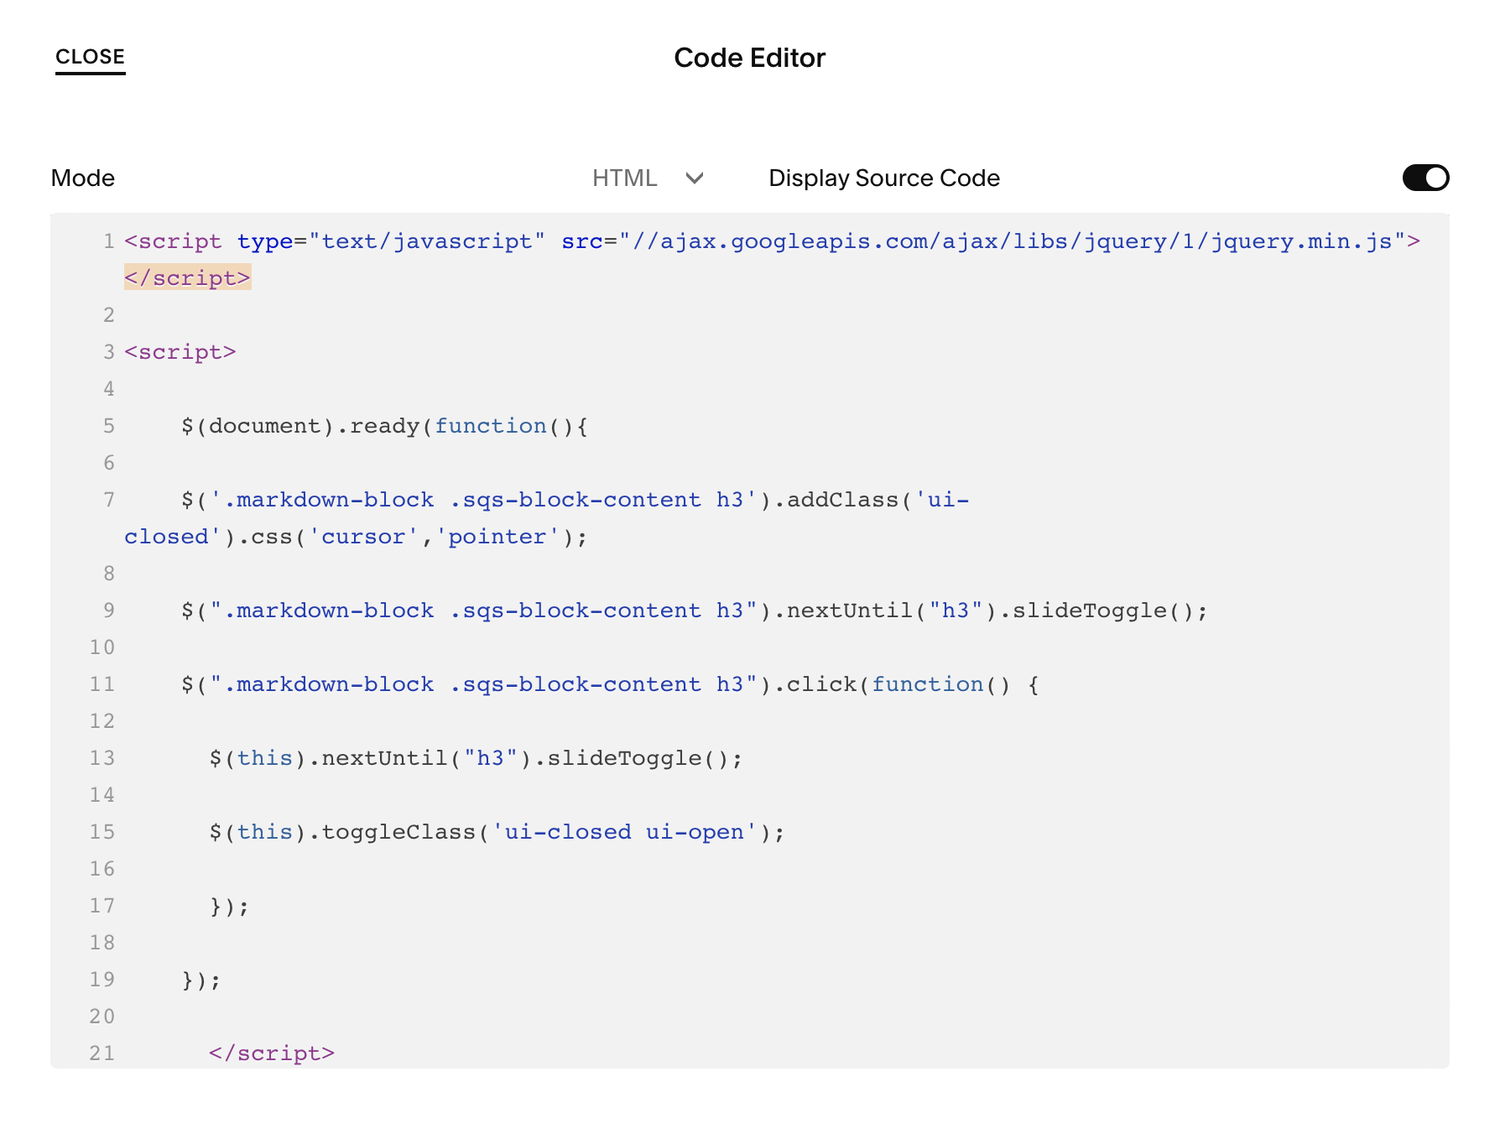This screenshot has height=1122, width=1500.
Task: Open the HTML mode dropdown
Action: pos(648,178)
